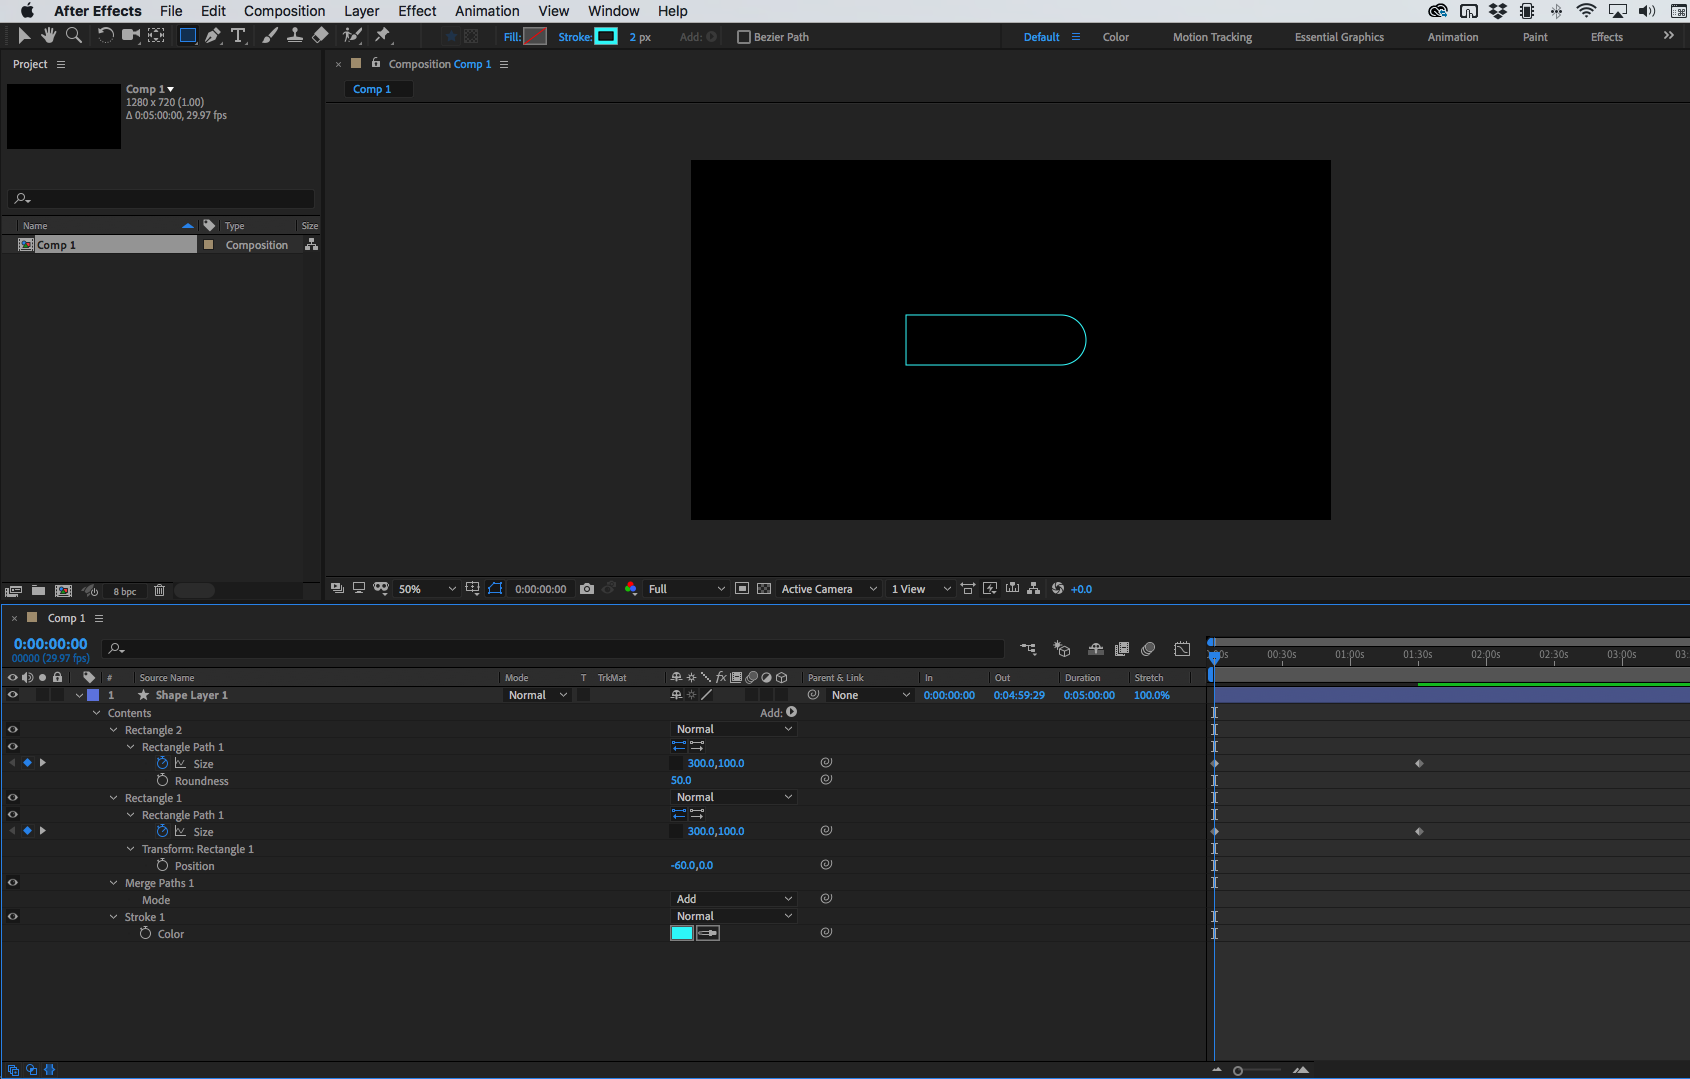
Task: Activate the Hand tool
Action: point(48,35)
